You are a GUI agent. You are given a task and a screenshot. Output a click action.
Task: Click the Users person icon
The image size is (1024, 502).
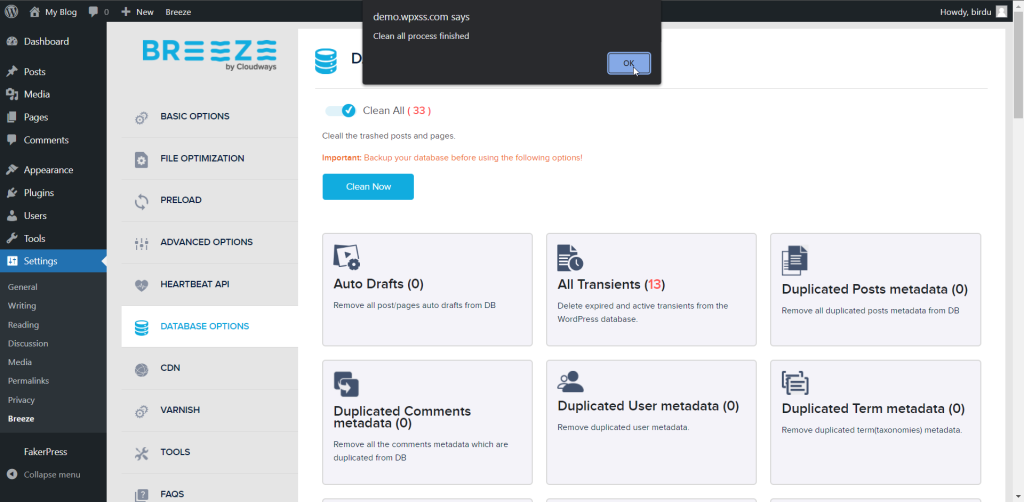point(12,215)
